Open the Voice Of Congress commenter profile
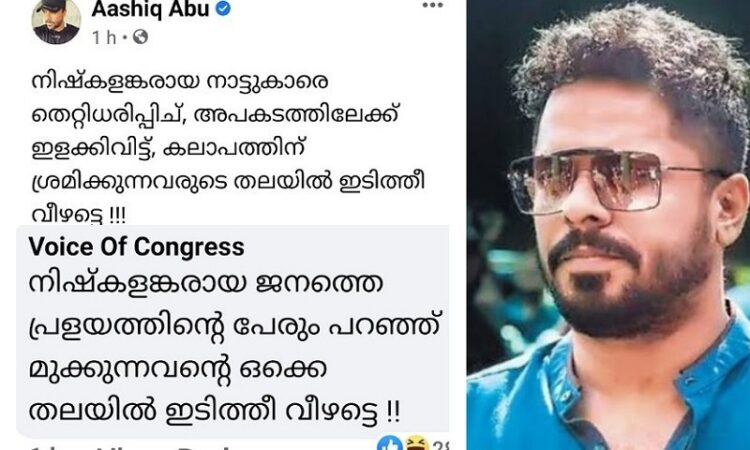This screenshot has height=450, width=750. coord(136,247)
